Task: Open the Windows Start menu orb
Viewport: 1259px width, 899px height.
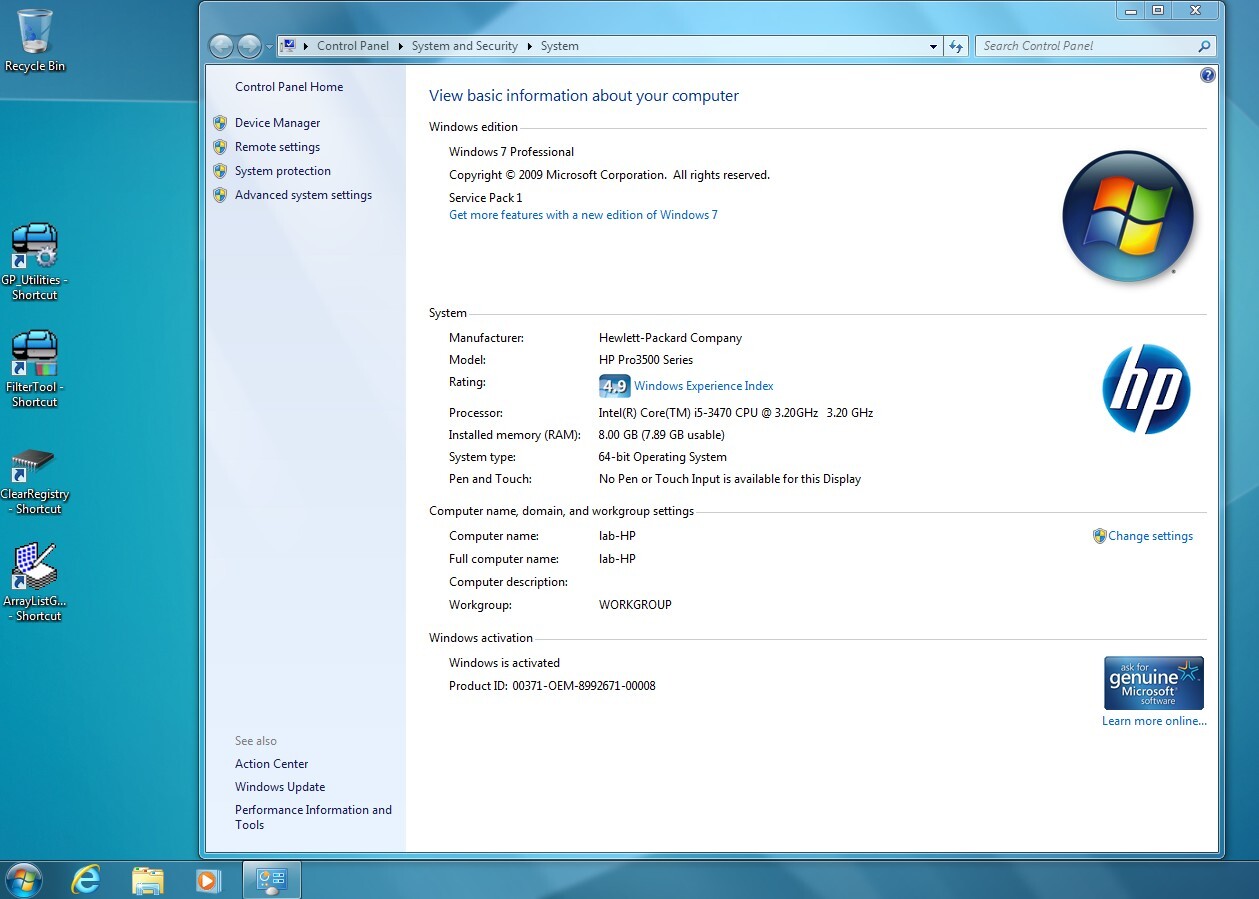Action: click(x=23, y=880)
